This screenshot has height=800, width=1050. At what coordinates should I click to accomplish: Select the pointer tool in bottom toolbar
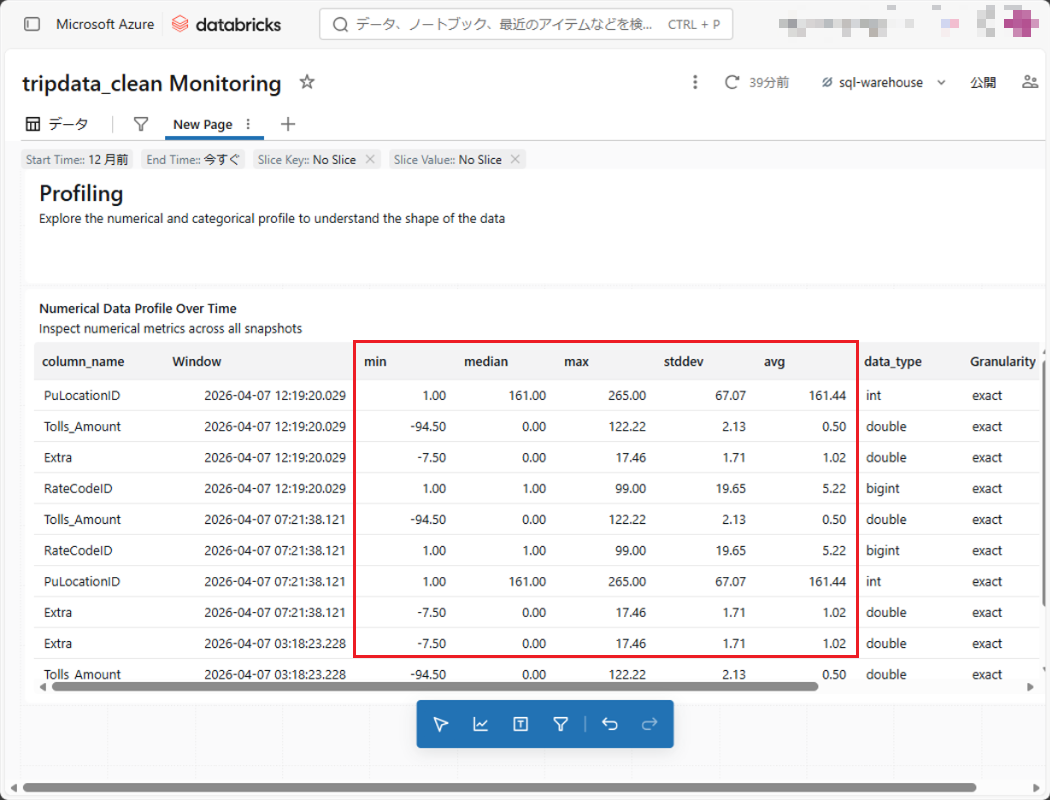[x=441, y=724]
